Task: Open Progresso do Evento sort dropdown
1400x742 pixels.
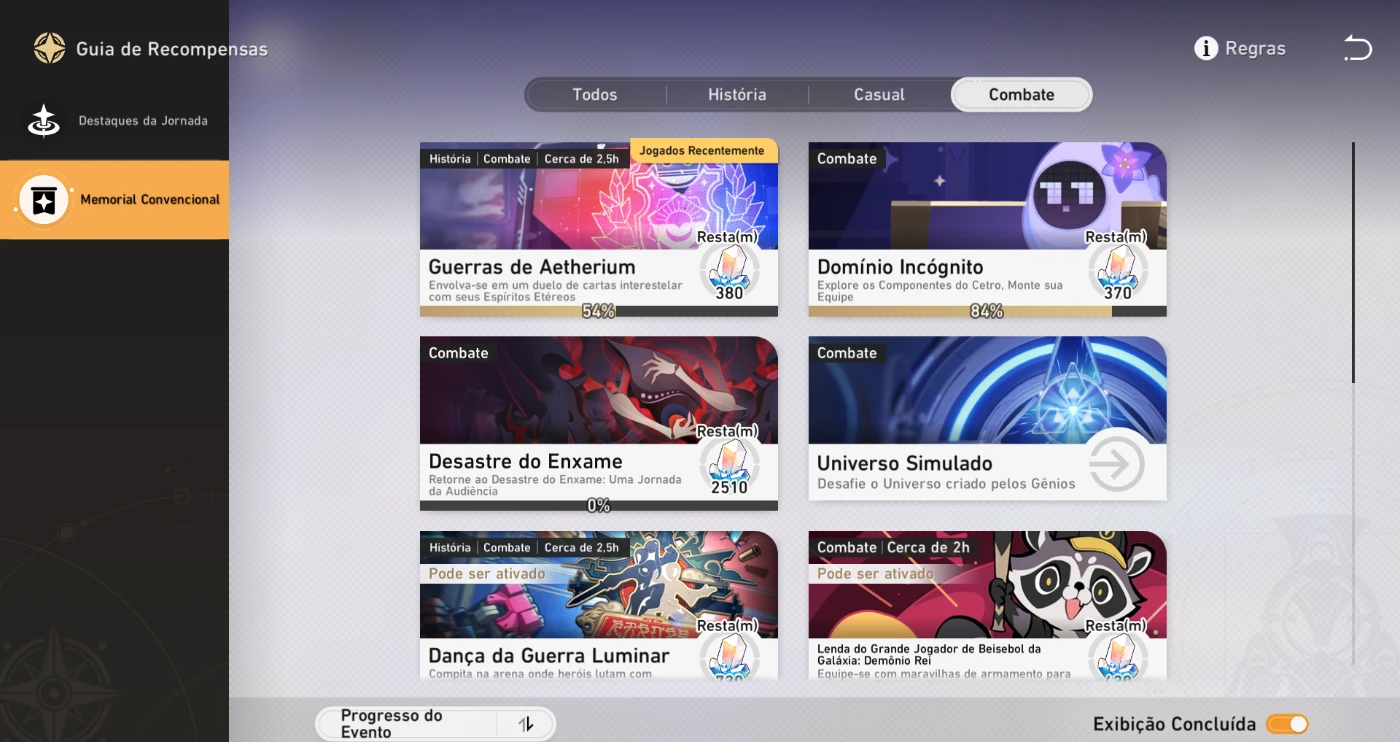Action: pos(407,724)
